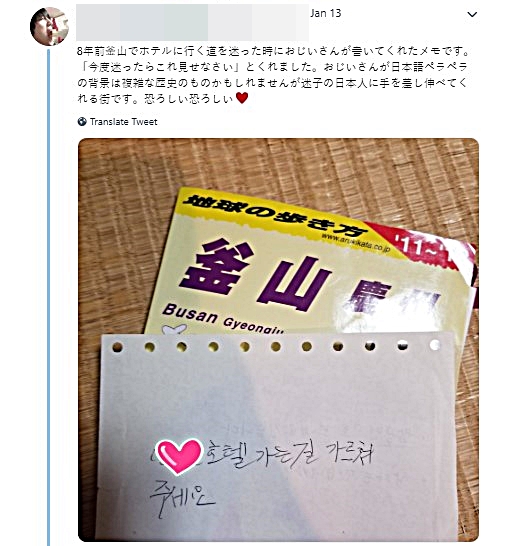Click the Busan Gyeongju text on cover

pyautogui.click(x=223, y=319)
